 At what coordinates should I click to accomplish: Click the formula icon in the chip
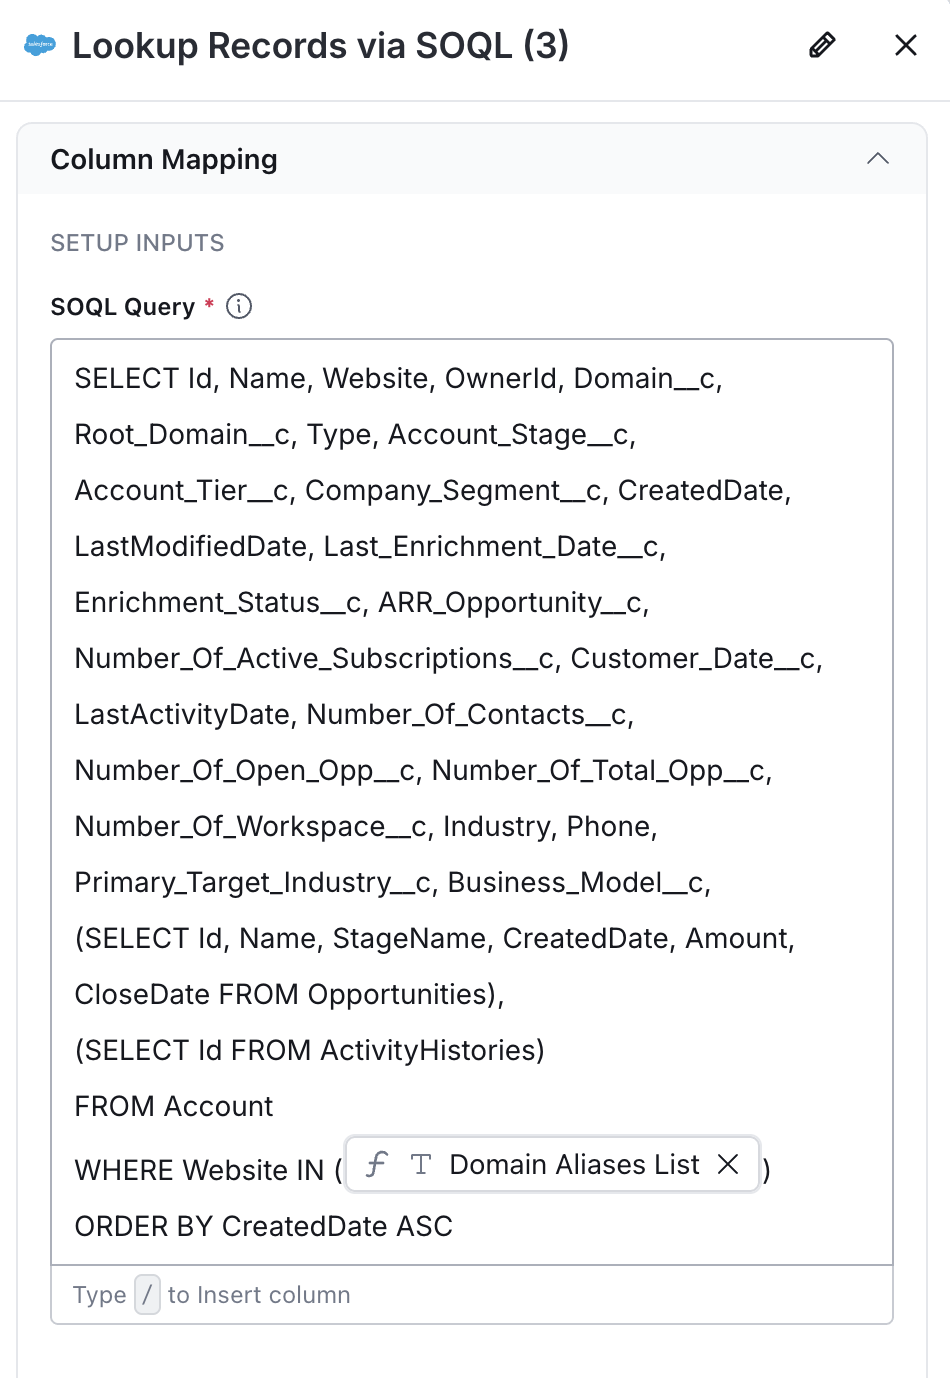click(x=377, y=1164)
